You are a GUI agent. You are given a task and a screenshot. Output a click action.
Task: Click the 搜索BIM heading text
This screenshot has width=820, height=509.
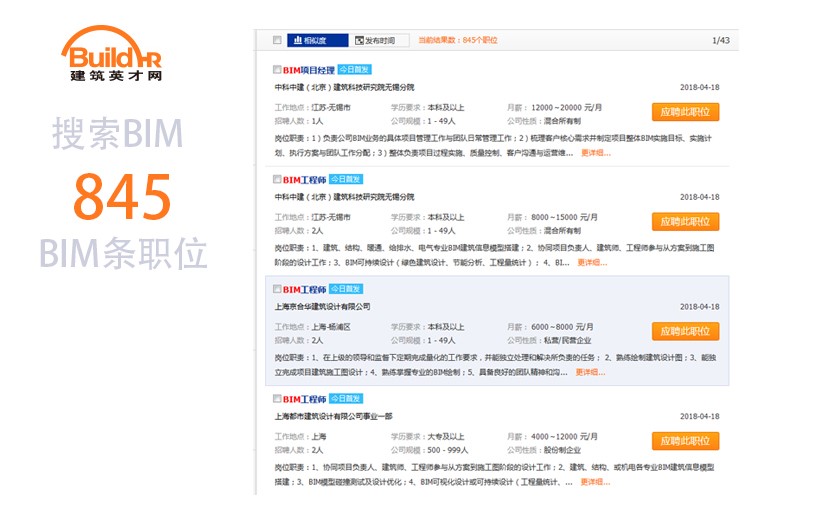pyautogui.click(x=117, y=133)
